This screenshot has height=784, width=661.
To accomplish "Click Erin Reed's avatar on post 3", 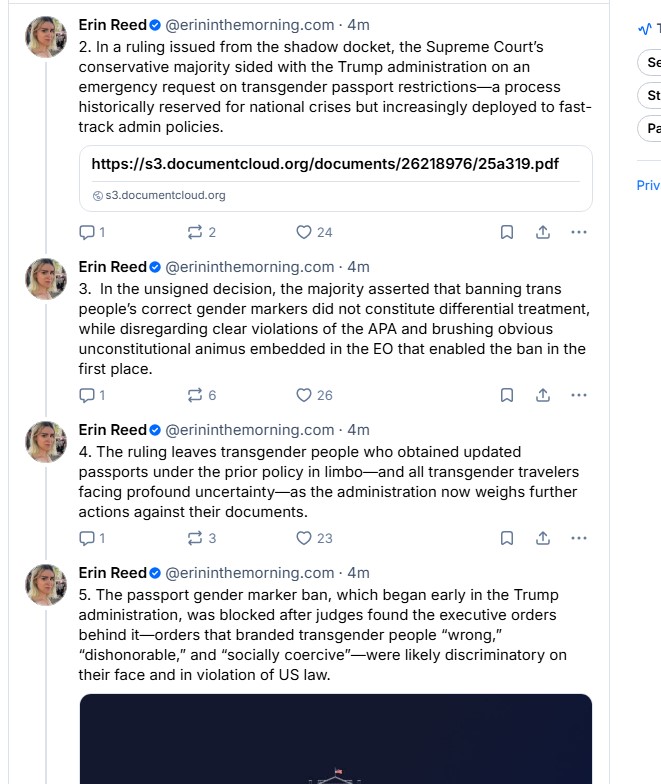I will 46,279.
